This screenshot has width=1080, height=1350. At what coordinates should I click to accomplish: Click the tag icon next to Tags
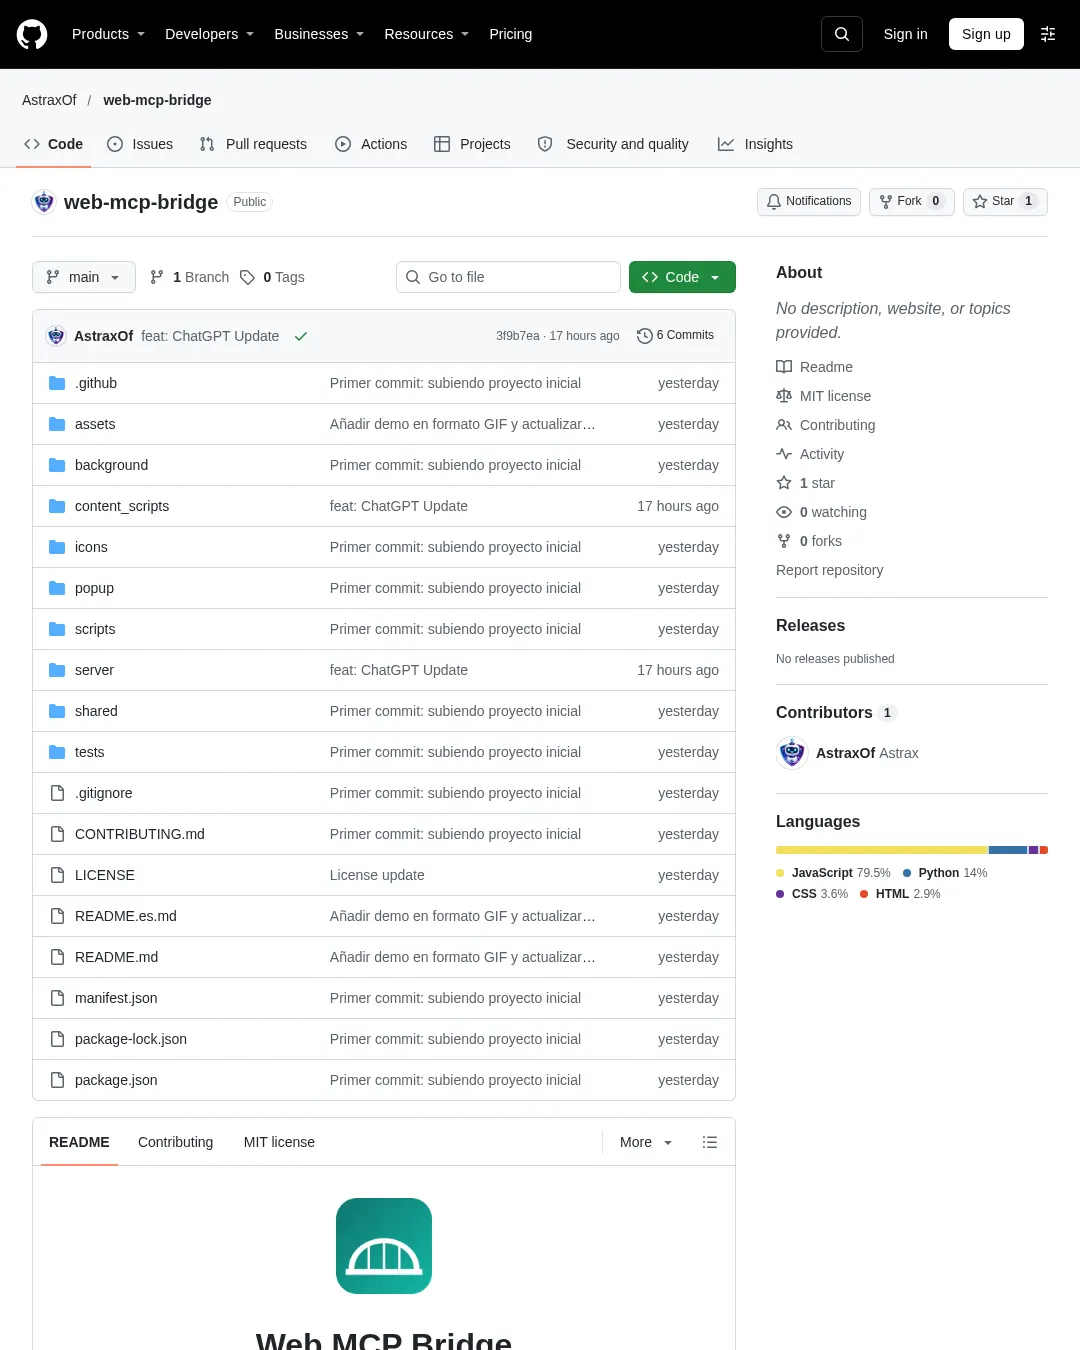pyautogui.click(x=248, y=277)
